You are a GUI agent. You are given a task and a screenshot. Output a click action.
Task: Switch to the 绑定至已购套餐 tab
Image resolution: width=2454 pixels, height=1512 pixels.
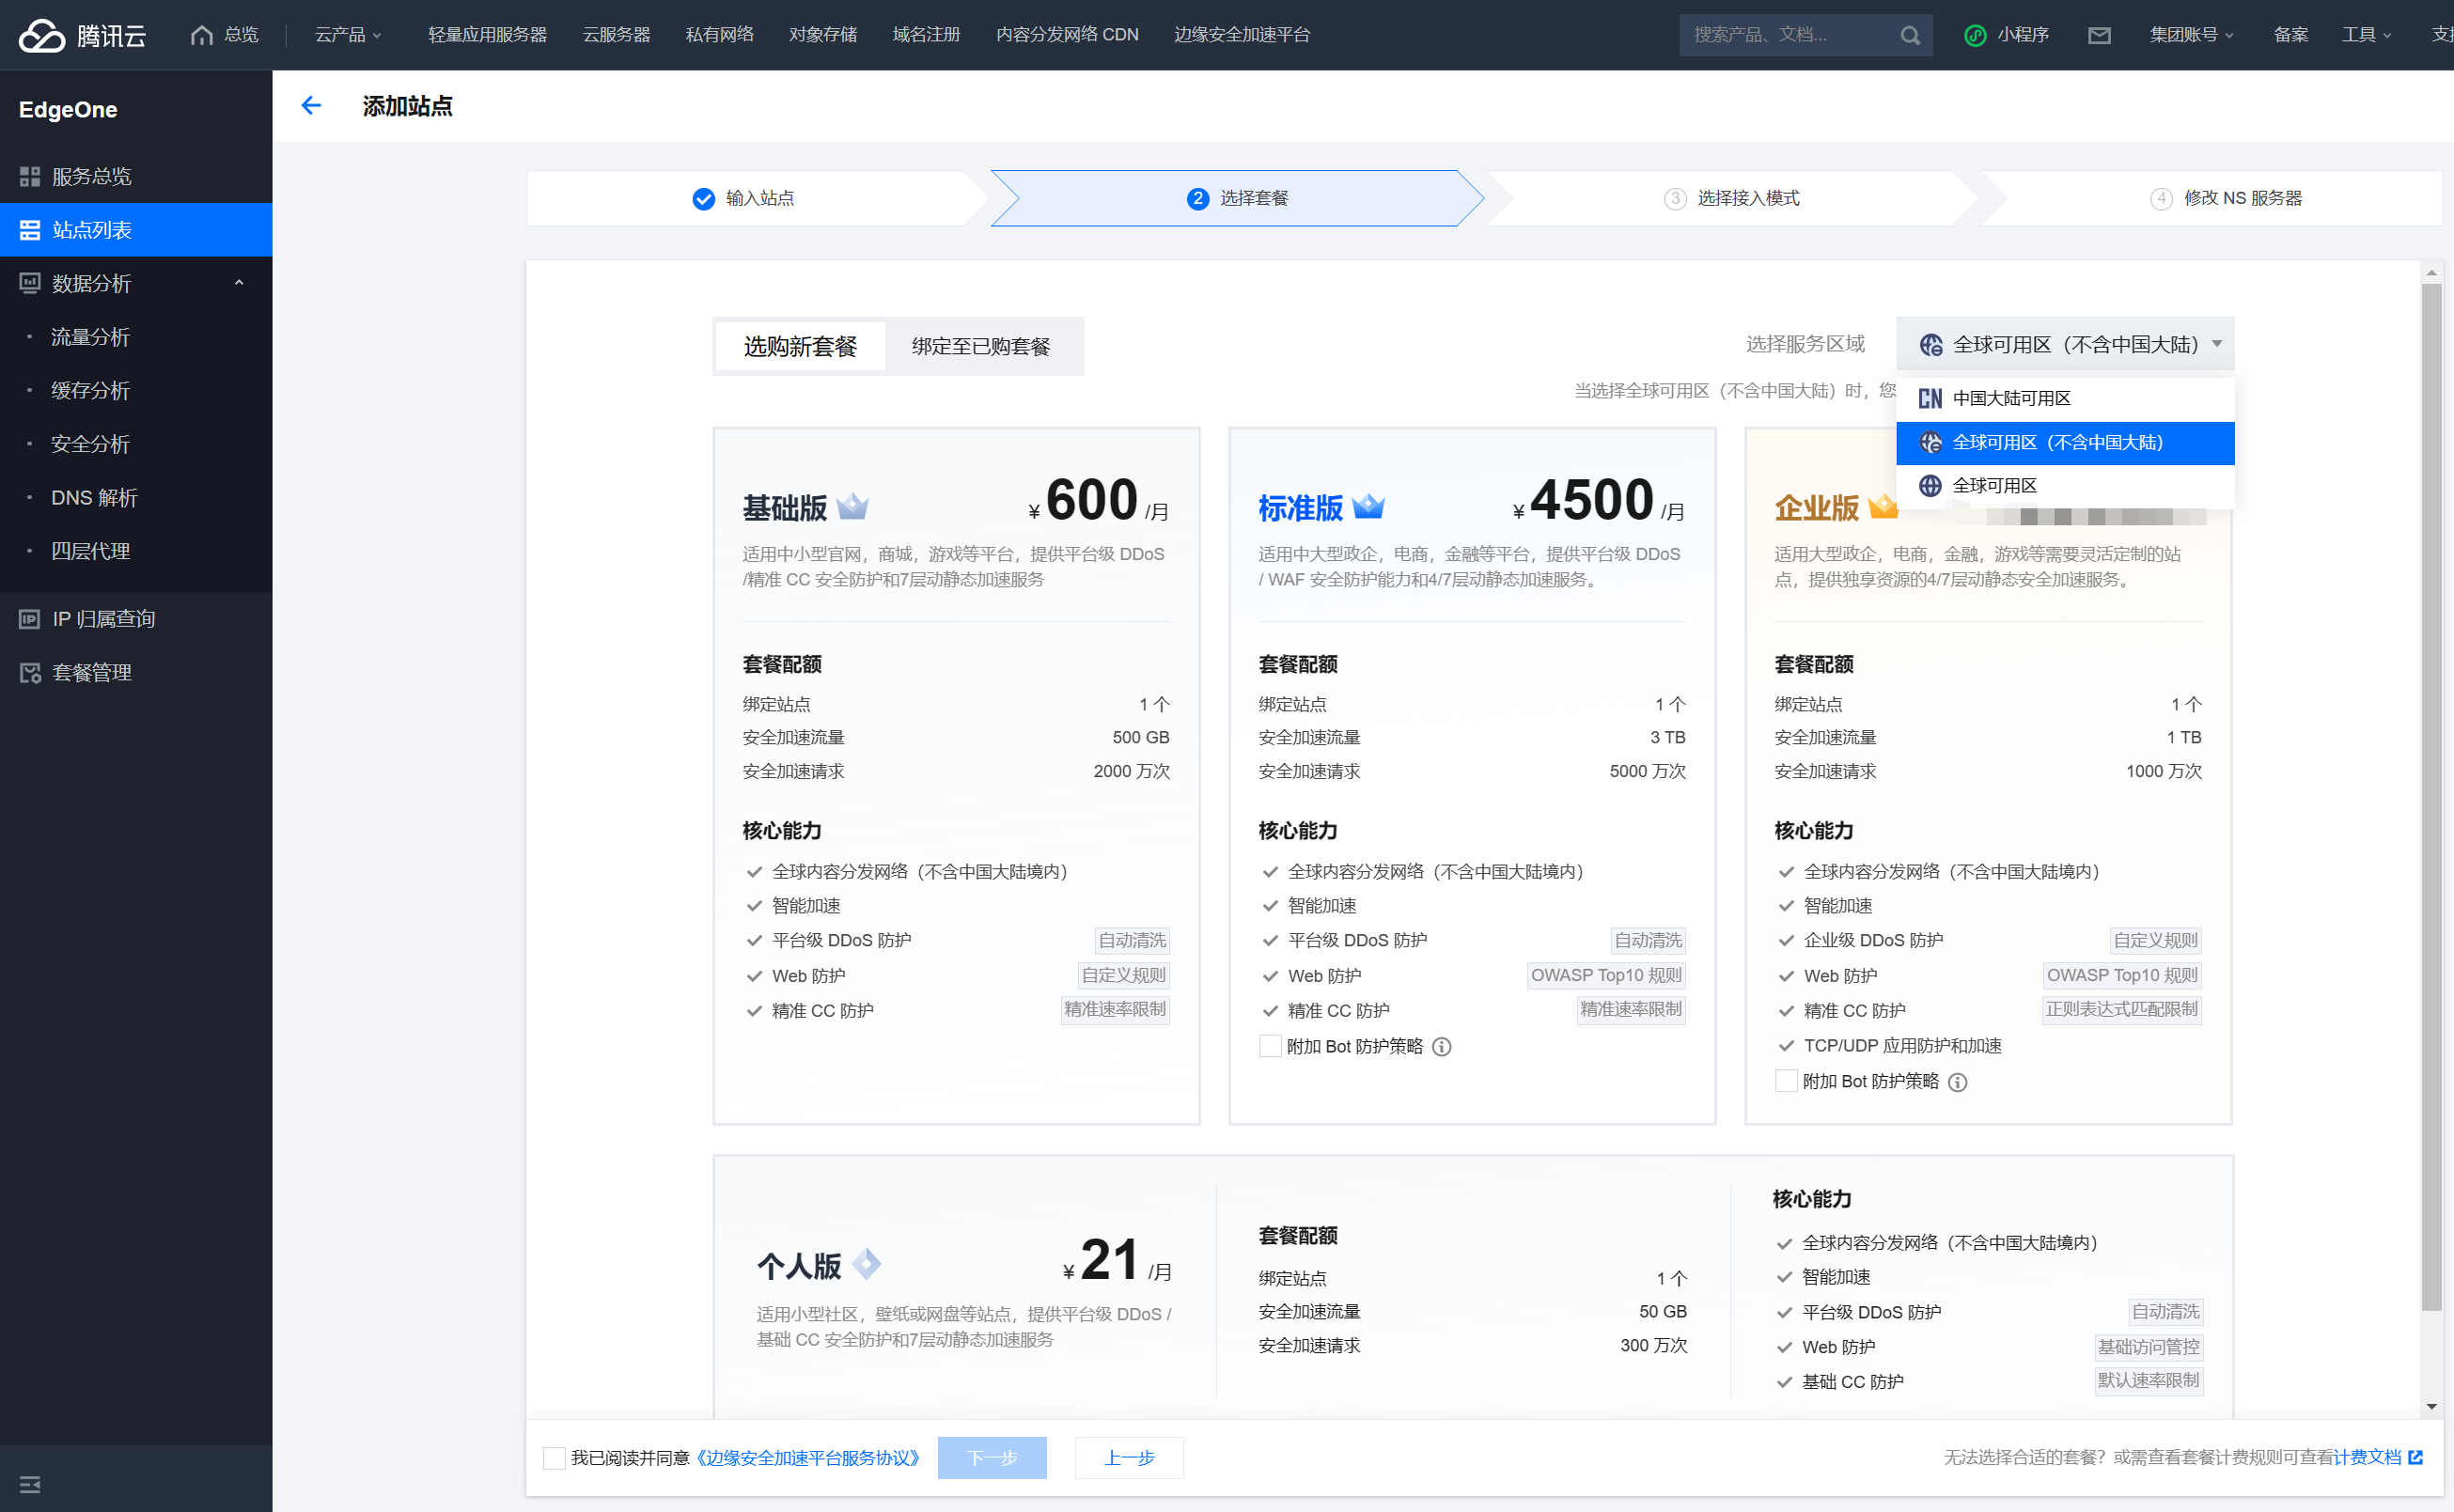[980, 346]
